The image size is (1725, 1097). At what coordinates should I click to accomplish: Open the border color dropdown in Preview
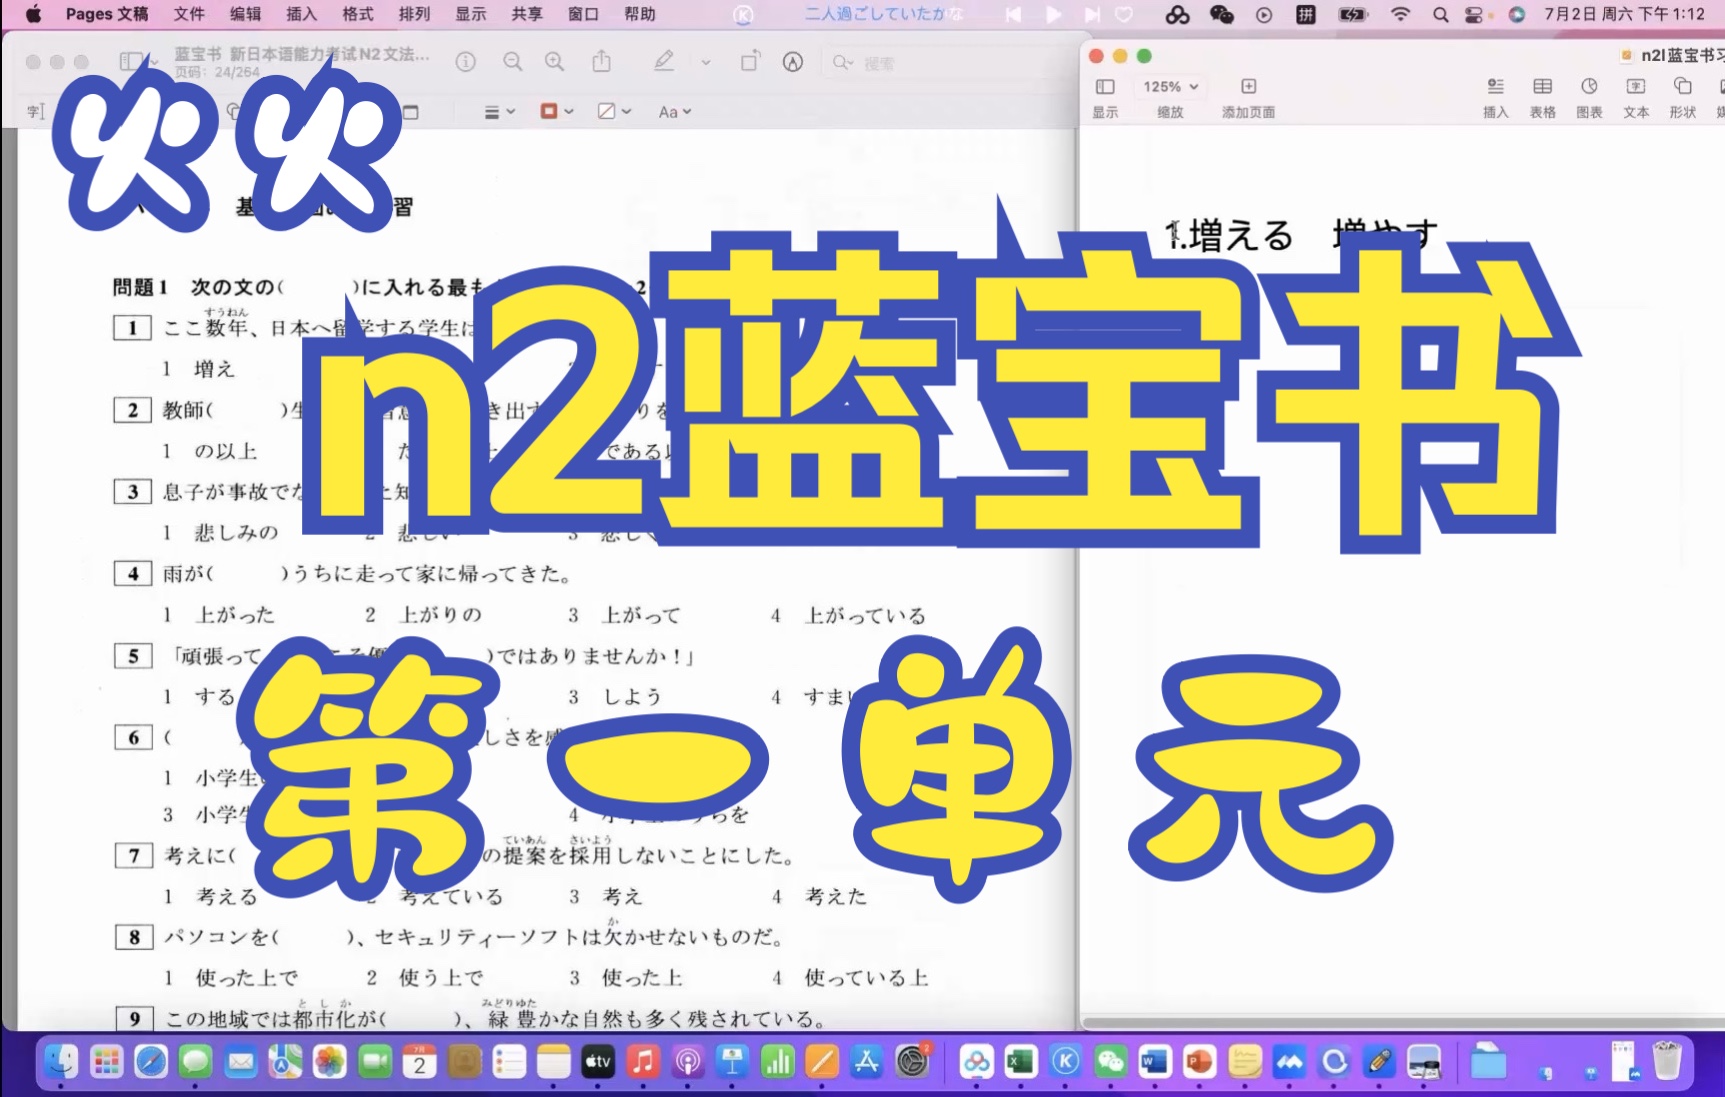(557, 112)
